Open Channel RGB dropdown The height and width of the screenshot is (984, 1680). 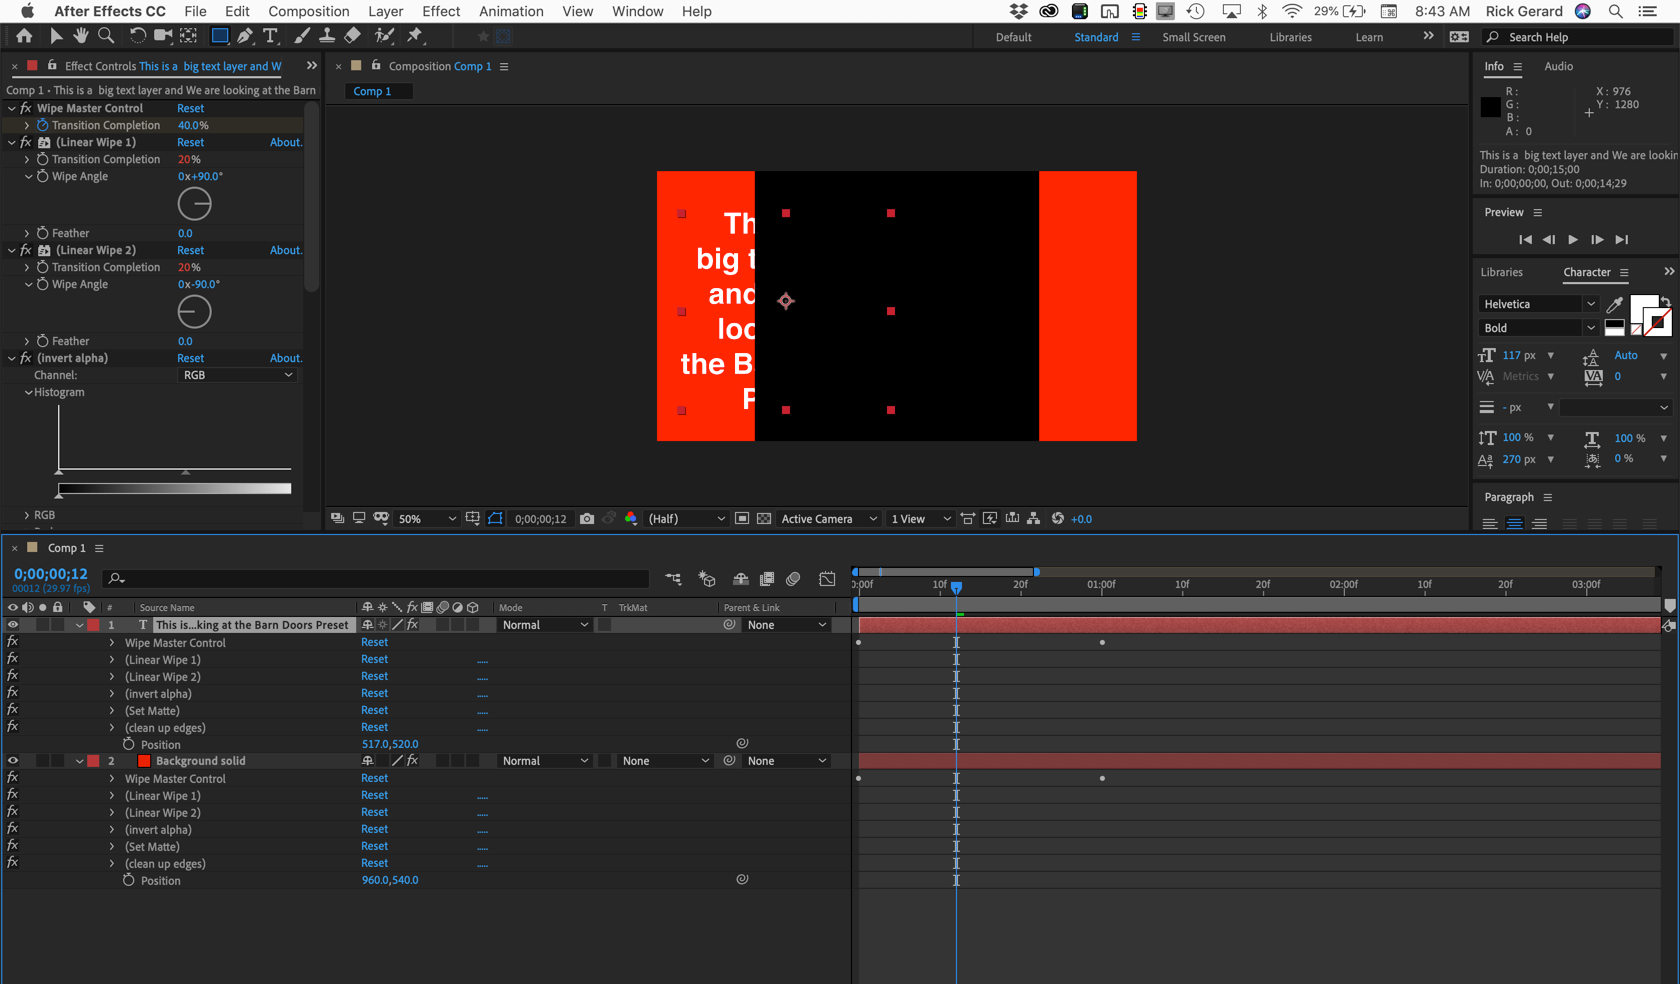[237, 375]
